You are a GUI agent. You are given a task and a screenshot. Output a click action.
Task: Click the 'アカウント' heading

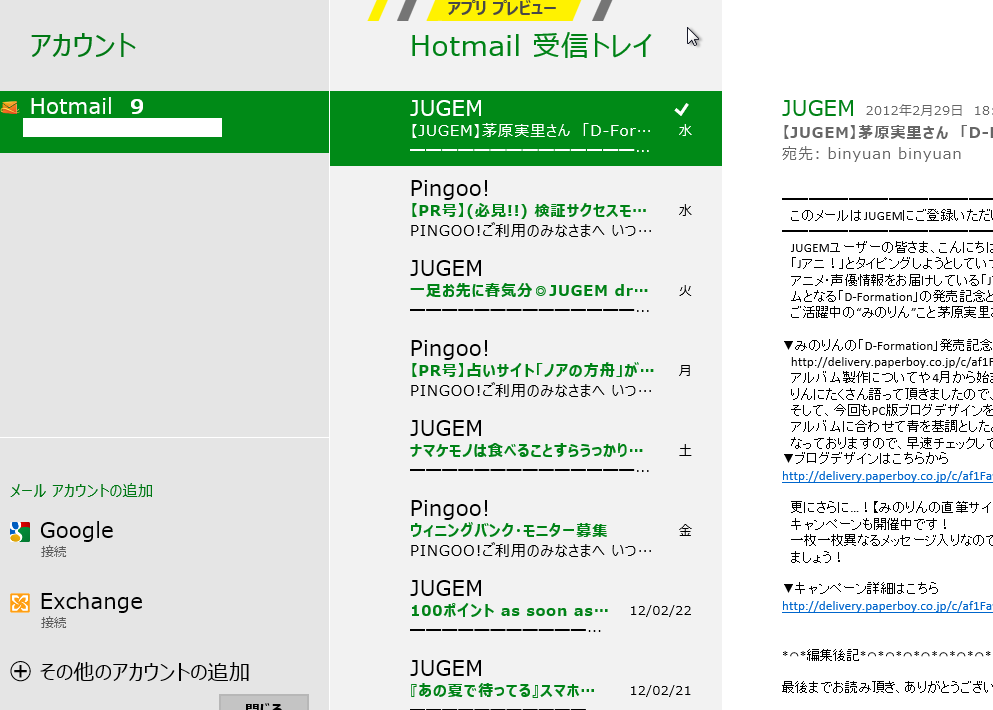[83, 46]
